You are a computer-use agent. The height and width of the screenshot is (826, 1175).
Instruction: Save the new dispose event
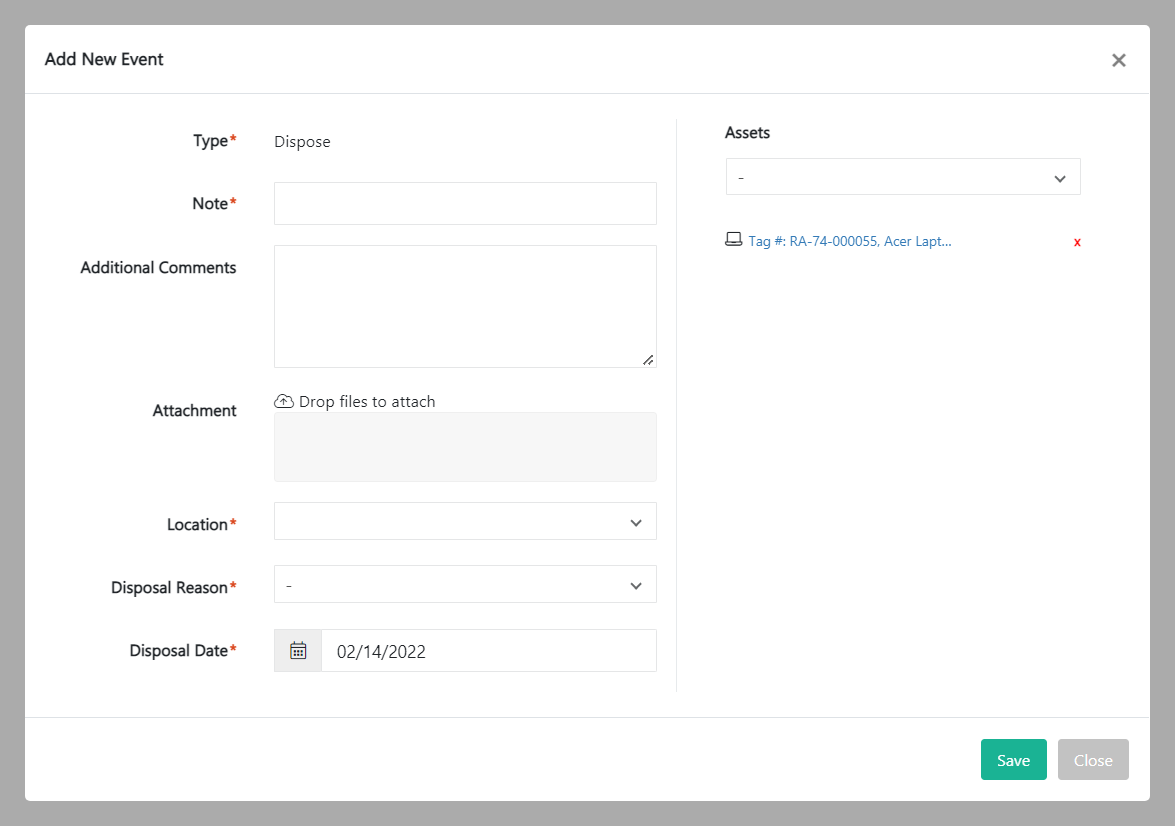tap(1013, 760)
